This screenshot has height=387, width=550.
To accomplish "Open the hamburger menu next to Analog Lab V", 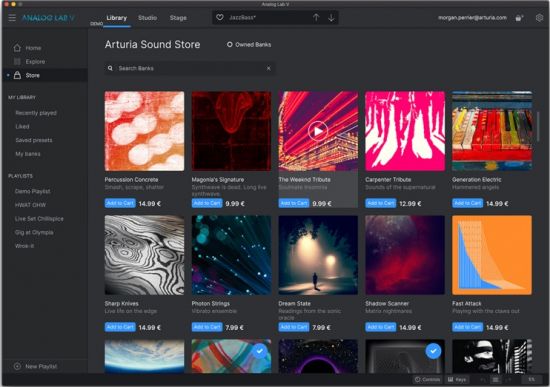I will click(x=12, y=18).
